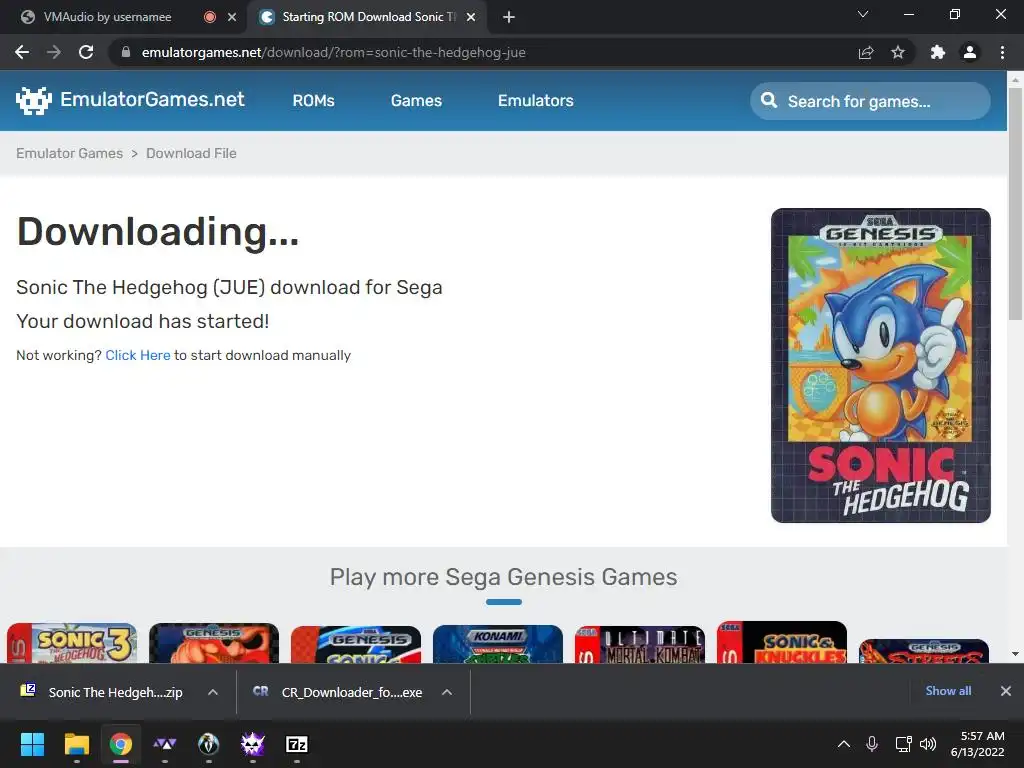Expand options for the Sonic zip download
The image size is (1024, 768).
click(213, 692)
